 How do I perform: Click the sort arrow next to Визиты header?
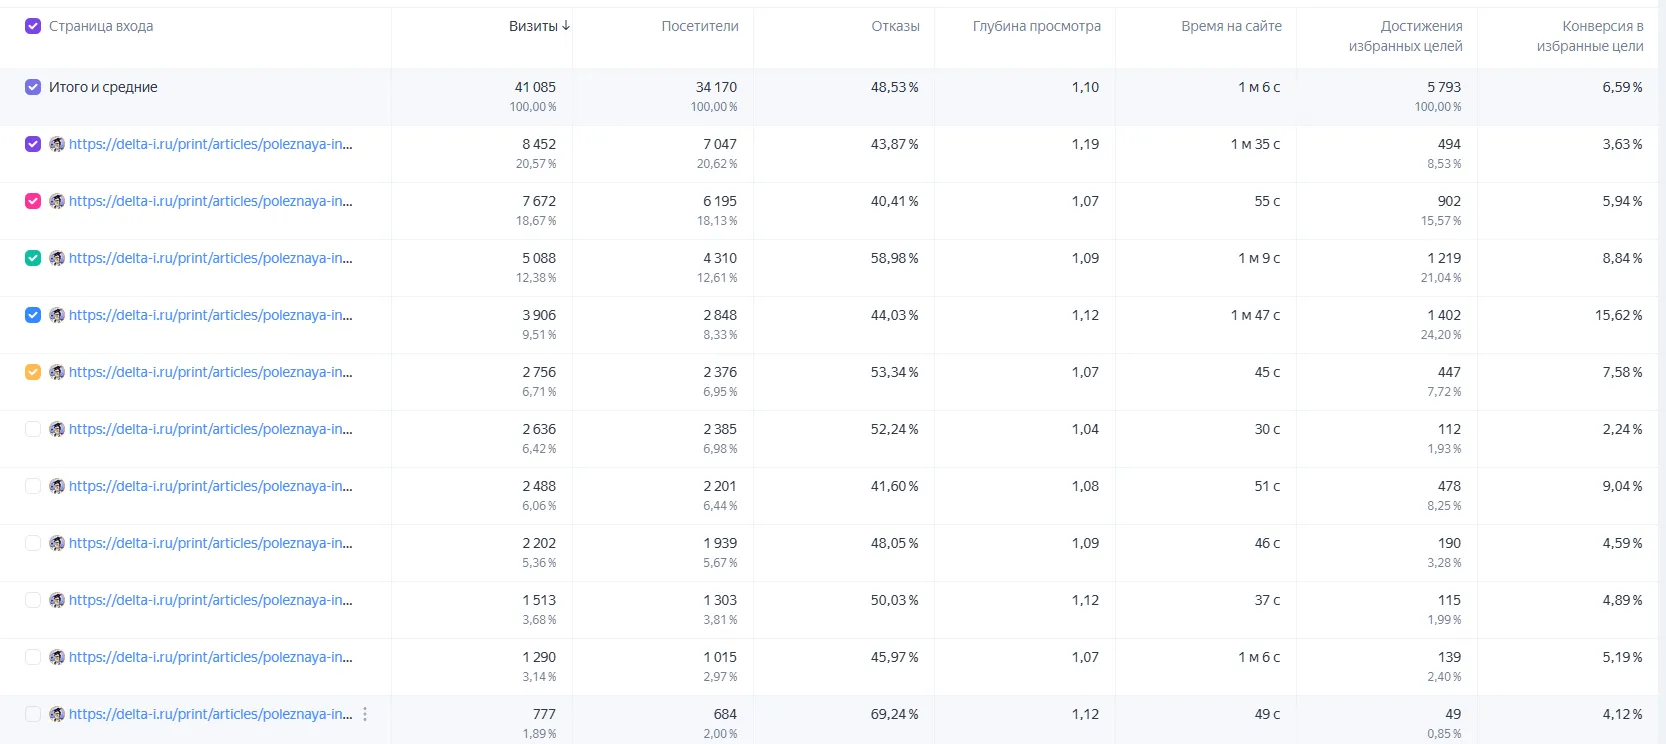566,26
